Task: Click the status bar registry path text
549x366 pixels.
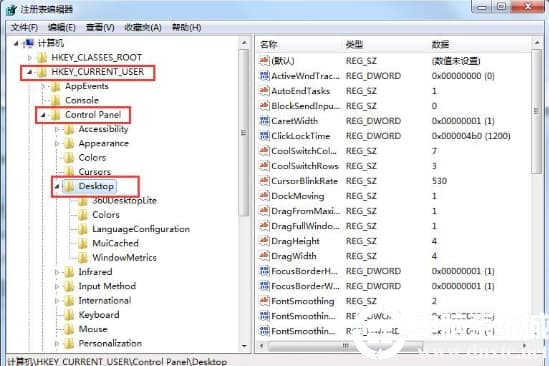Action: click(x=117, y=361)
